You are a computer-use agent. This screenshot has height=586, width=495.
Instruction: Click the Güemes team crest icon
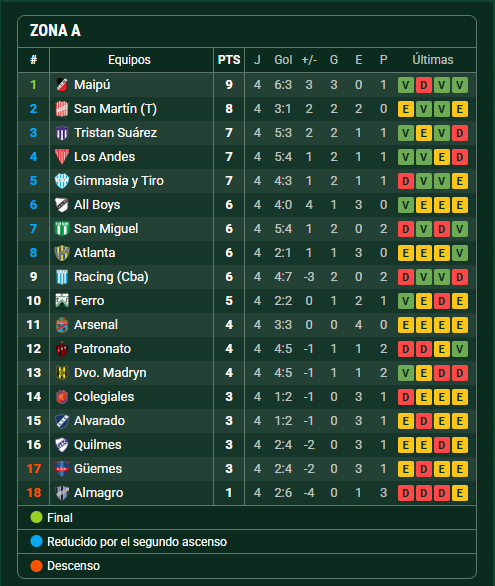62,469
